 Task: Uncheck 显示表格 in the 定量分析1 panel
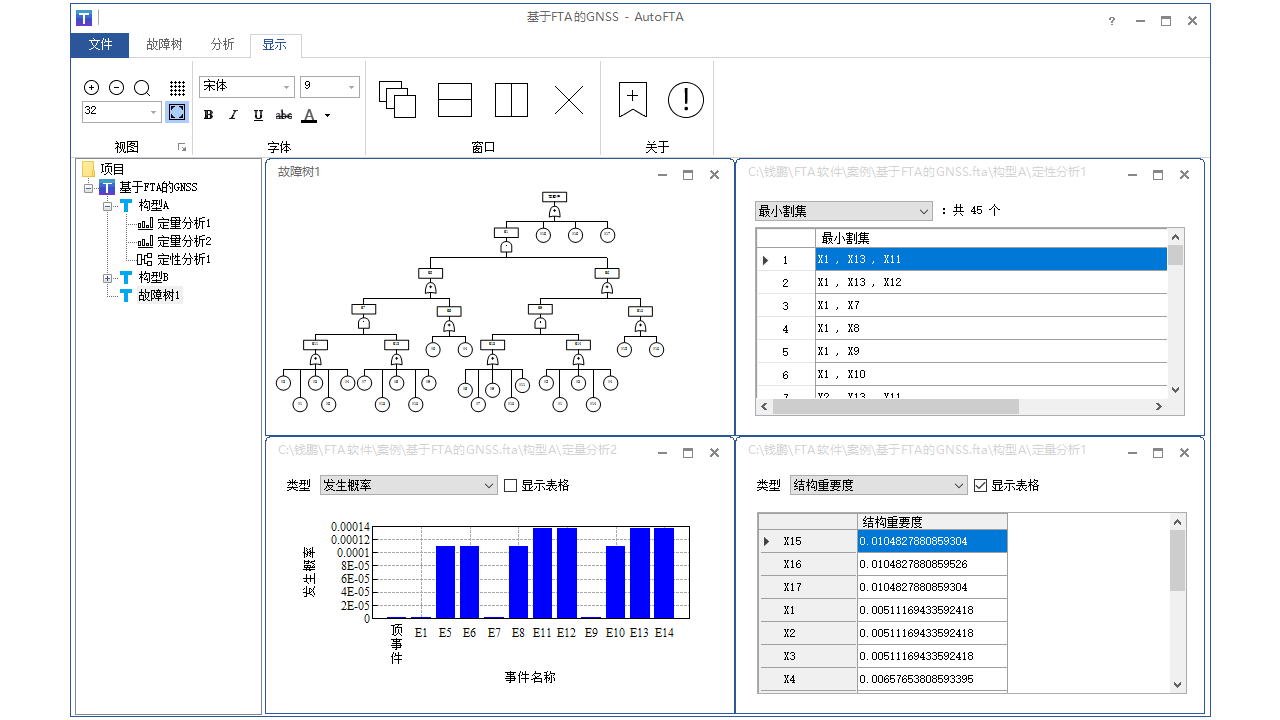tap(980, 486)
